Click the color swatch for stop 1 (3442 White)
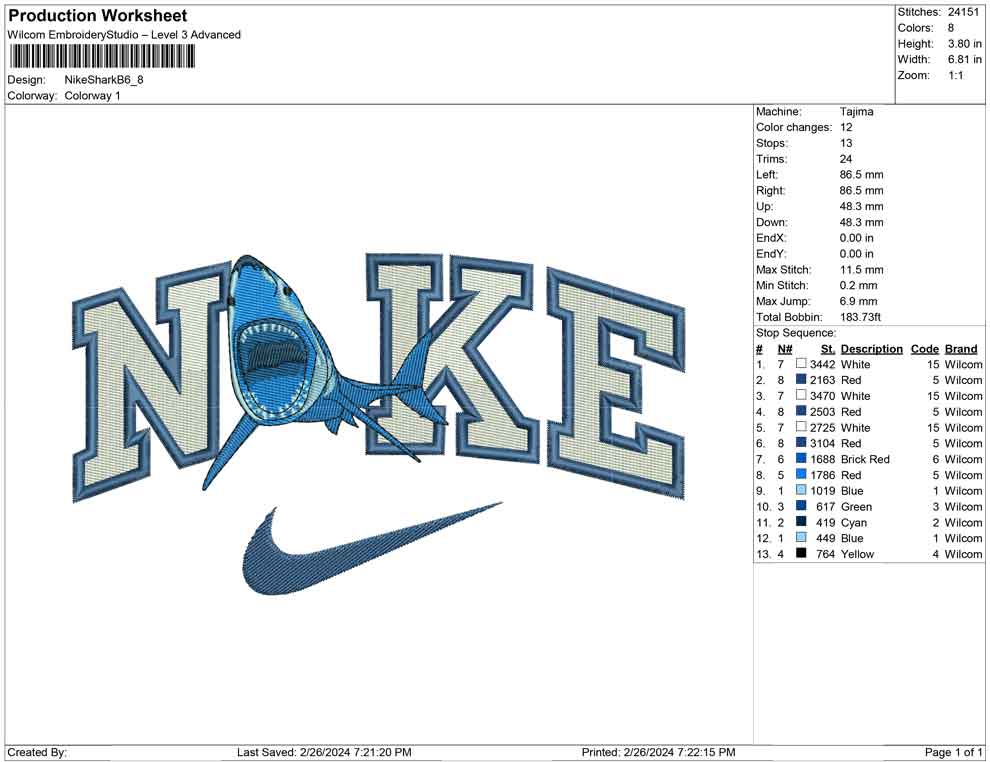 click(801, 364)
